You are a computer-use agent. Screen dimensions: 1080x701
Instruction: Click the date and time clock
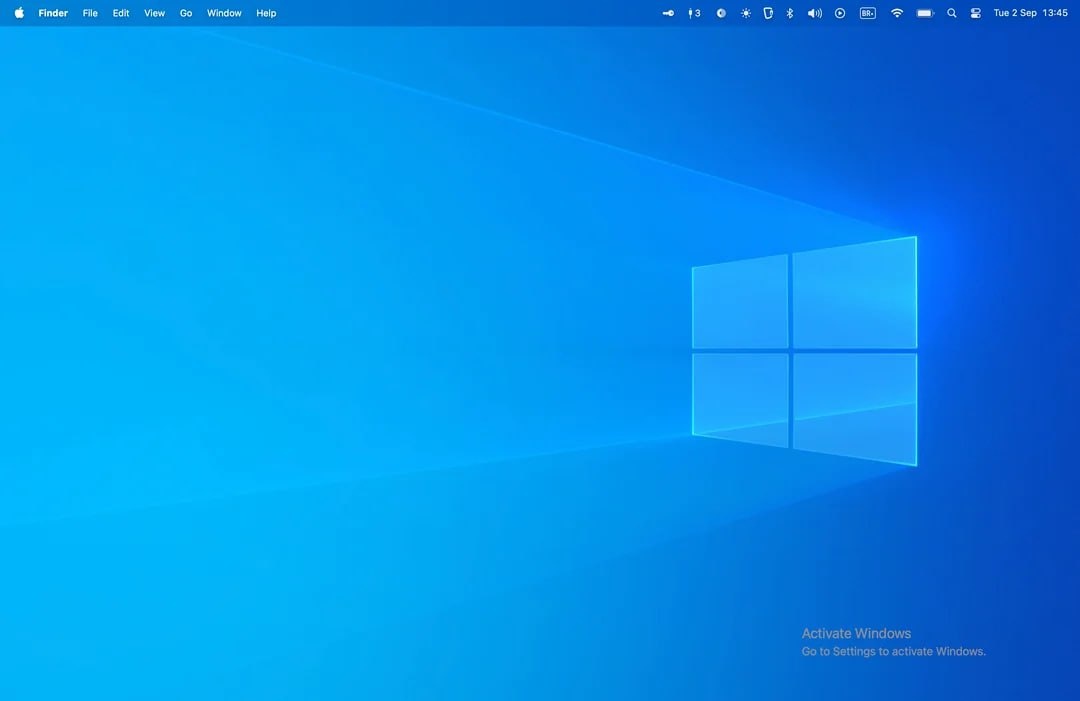[1030, 13]
